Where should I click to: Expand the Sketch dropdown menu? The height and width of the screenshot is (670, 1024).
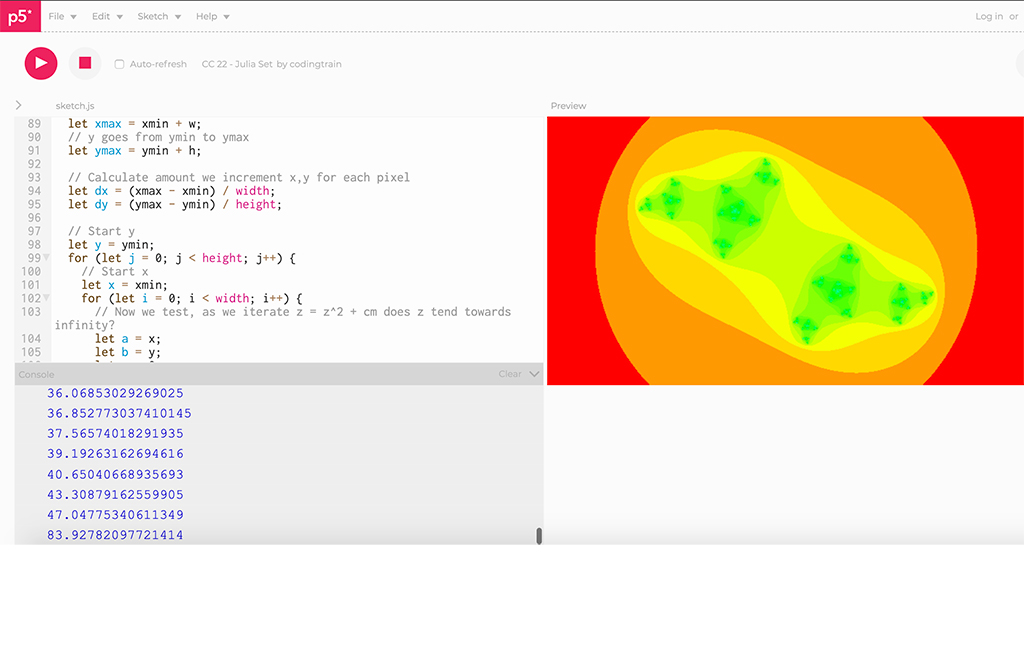point(158,17)
